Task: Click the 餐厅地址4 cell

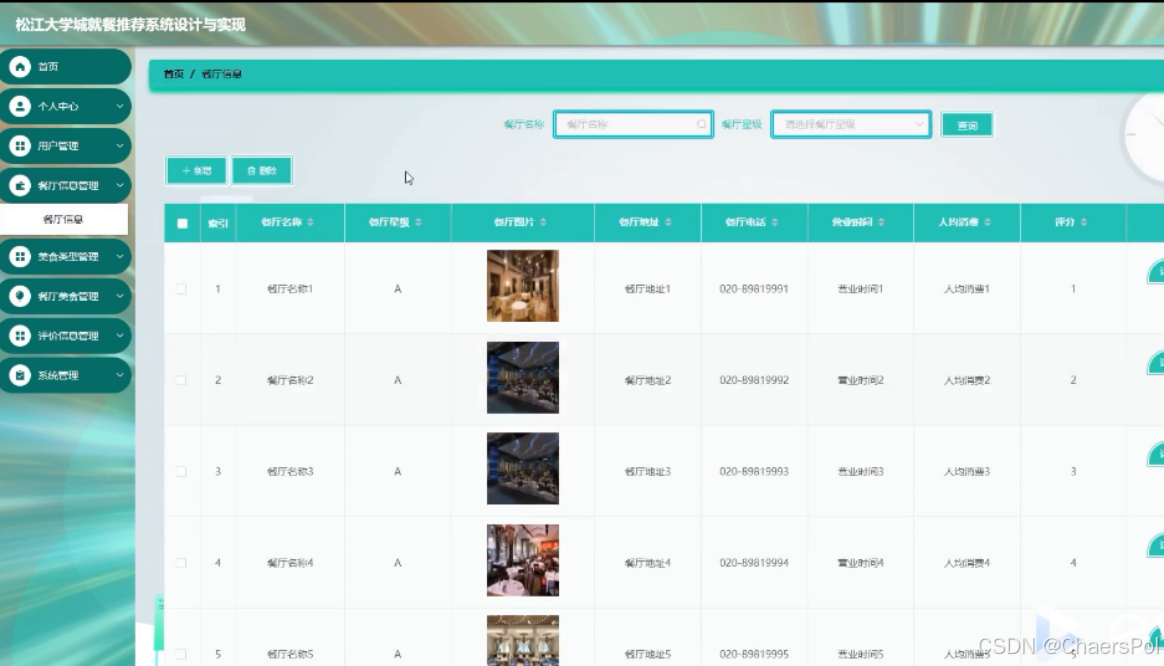Action: click(647, 563)
